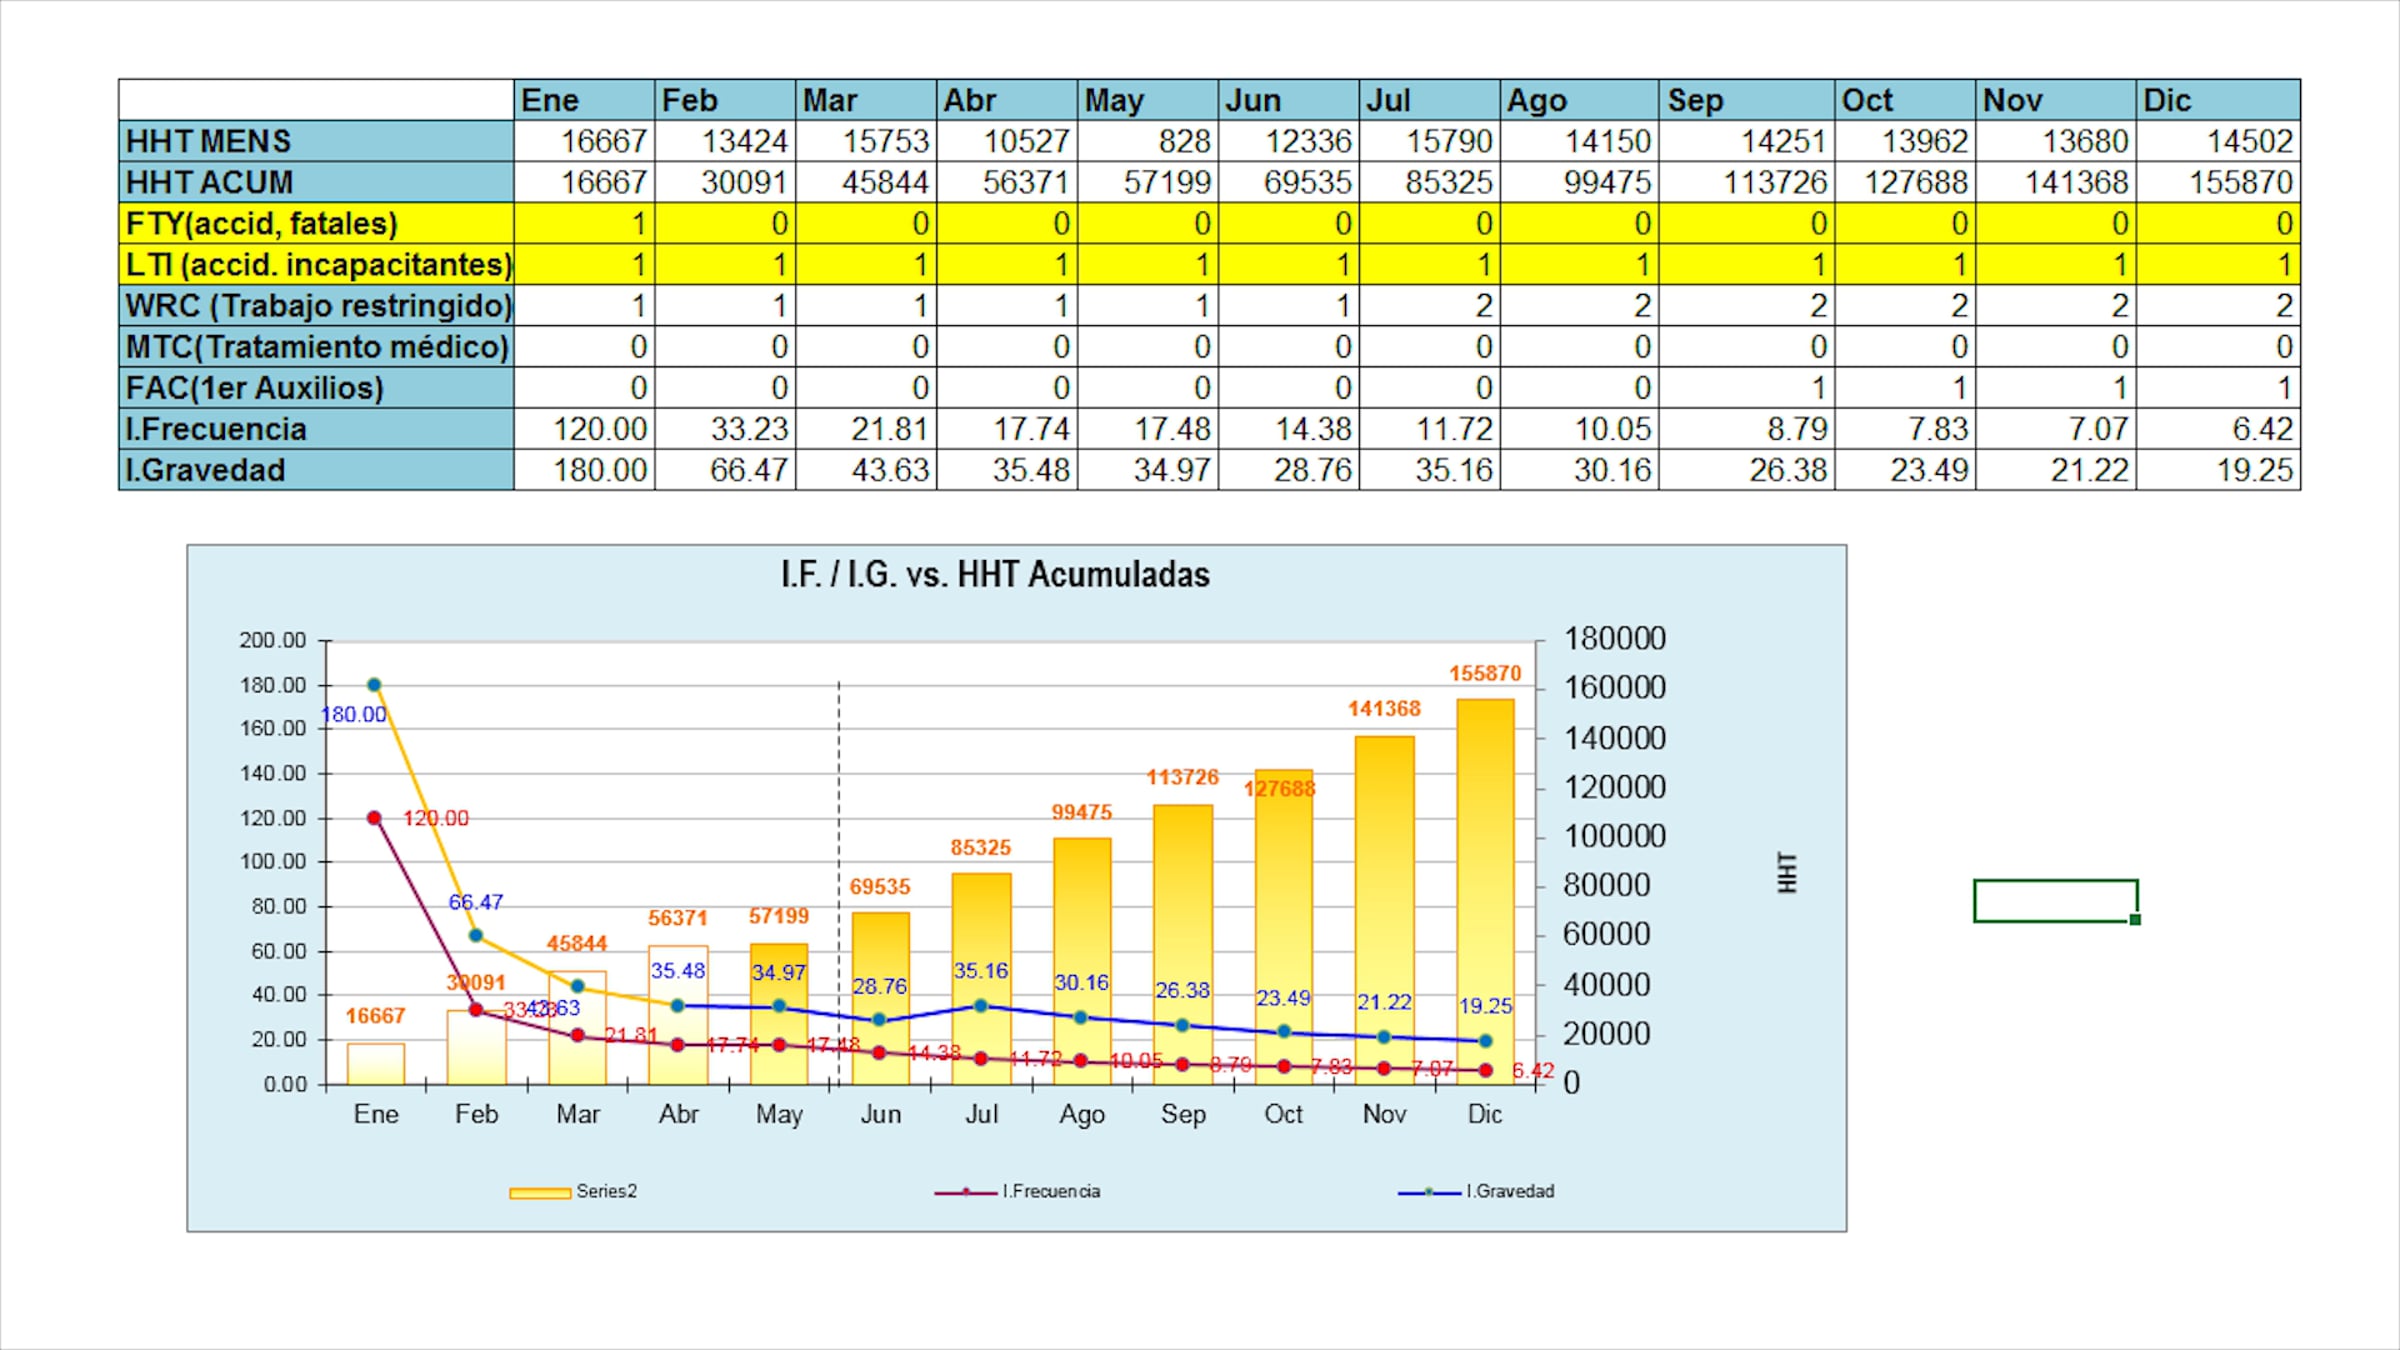Click the Ene gravedad marker at 180.00
The image size is (2400, 1350).
coord(374,685)
